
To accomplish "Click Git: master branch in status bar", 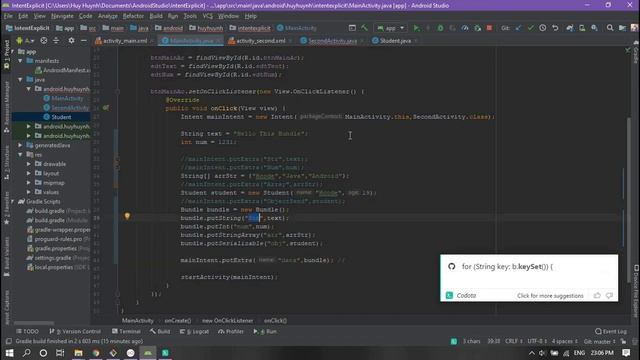I will (599, 341).
